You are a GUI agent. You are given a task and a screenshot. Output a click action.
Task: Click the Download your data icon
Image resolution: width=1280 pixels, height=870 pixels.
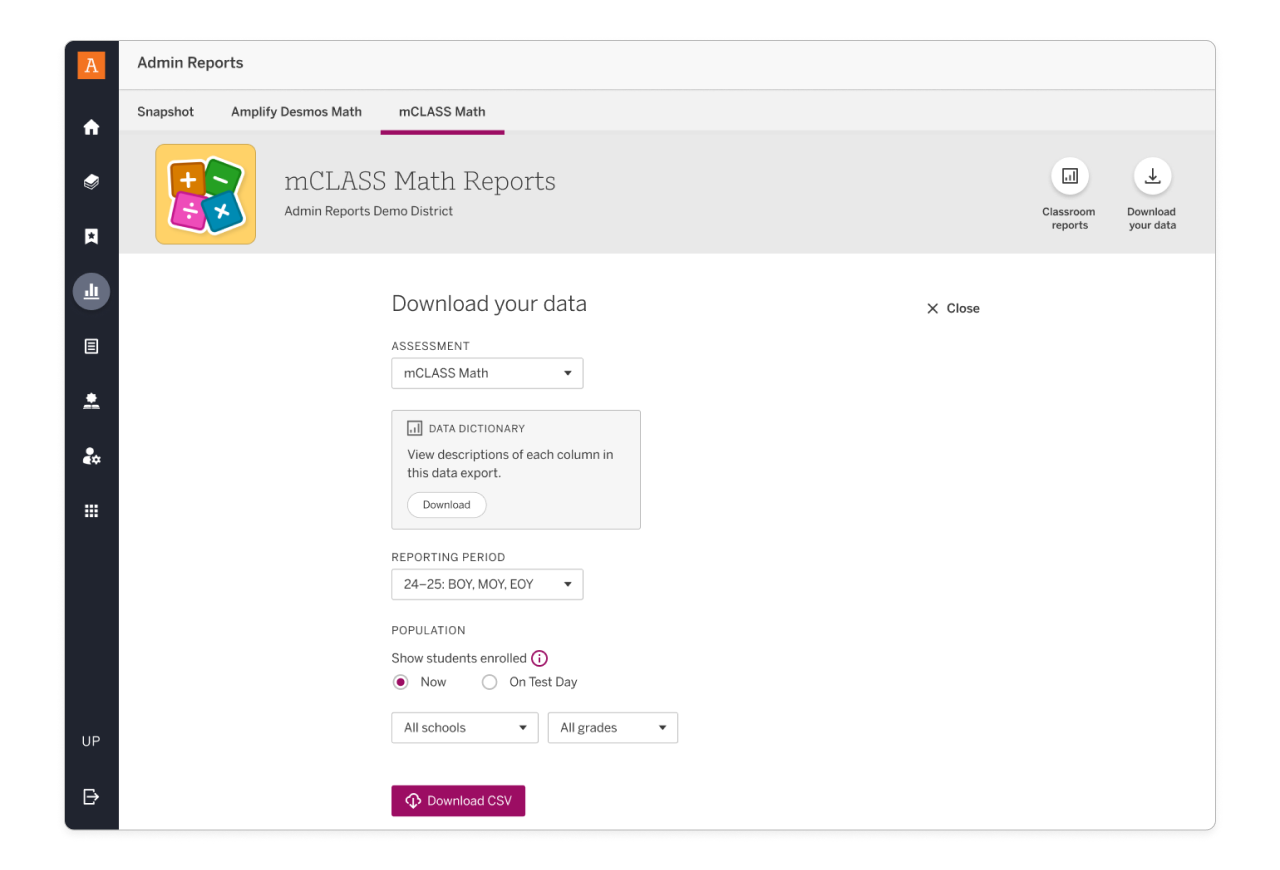[x=1152, y=174]
